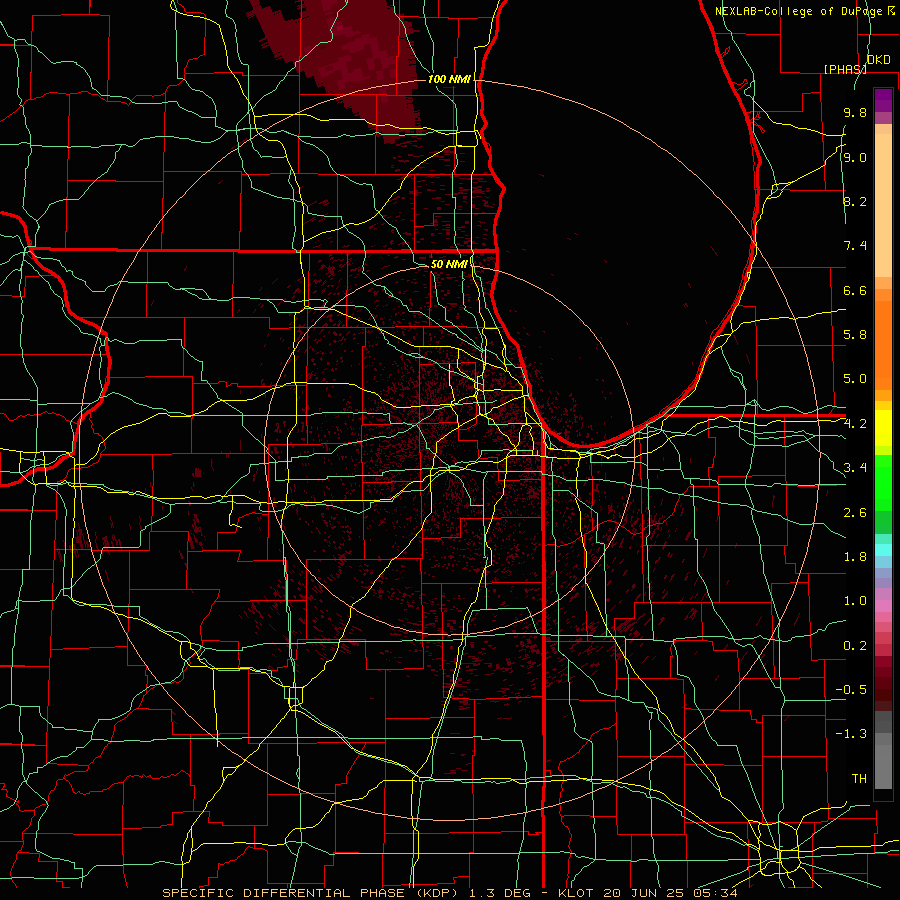Pick the light peach segment of color bar
This screenshot has height=900, width=900.
pyautogui.click(x=883, y=205)
